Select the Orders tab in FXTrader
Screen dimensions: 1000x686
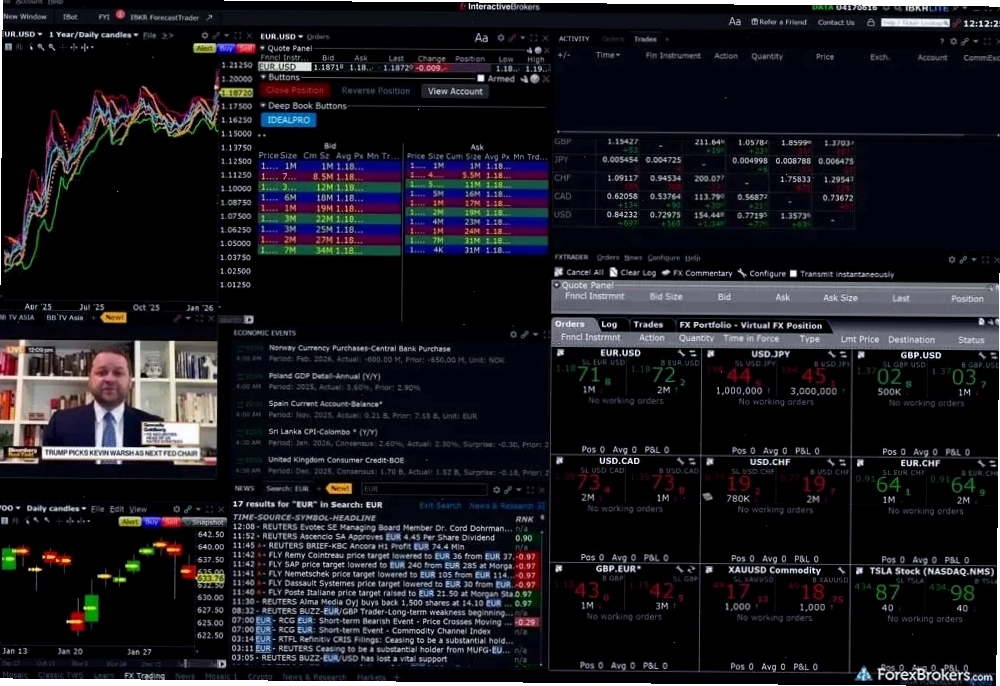570,324
